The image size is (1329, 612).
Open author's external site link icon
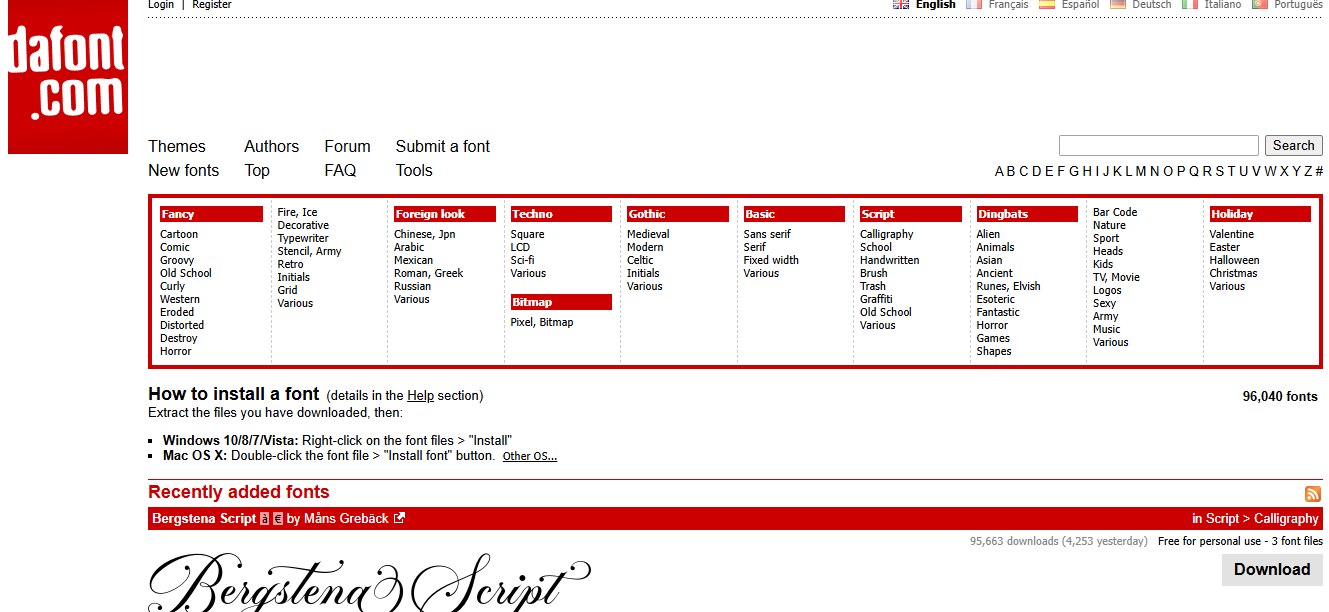pos(400,518)
